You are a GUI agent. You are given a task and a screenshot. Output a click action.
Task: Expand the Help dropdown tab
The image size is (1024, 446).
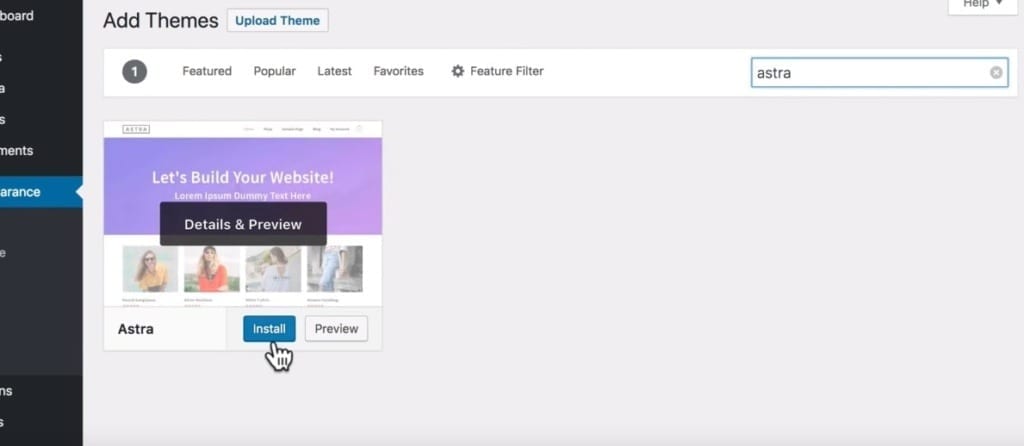(x=983, y=5)
